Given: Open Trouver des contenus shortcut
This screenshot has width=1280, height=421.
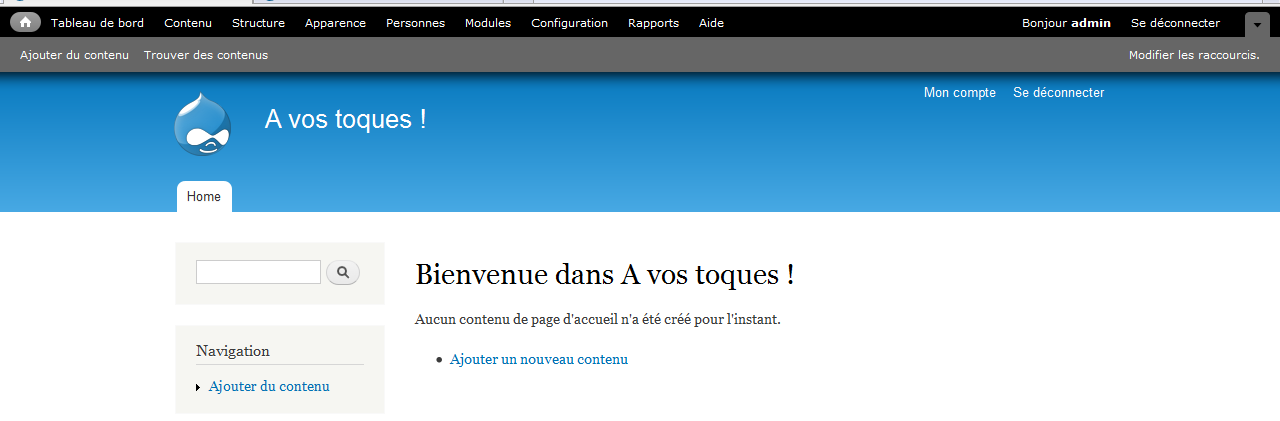Looking at the screenshot, I should pos(206,55).
